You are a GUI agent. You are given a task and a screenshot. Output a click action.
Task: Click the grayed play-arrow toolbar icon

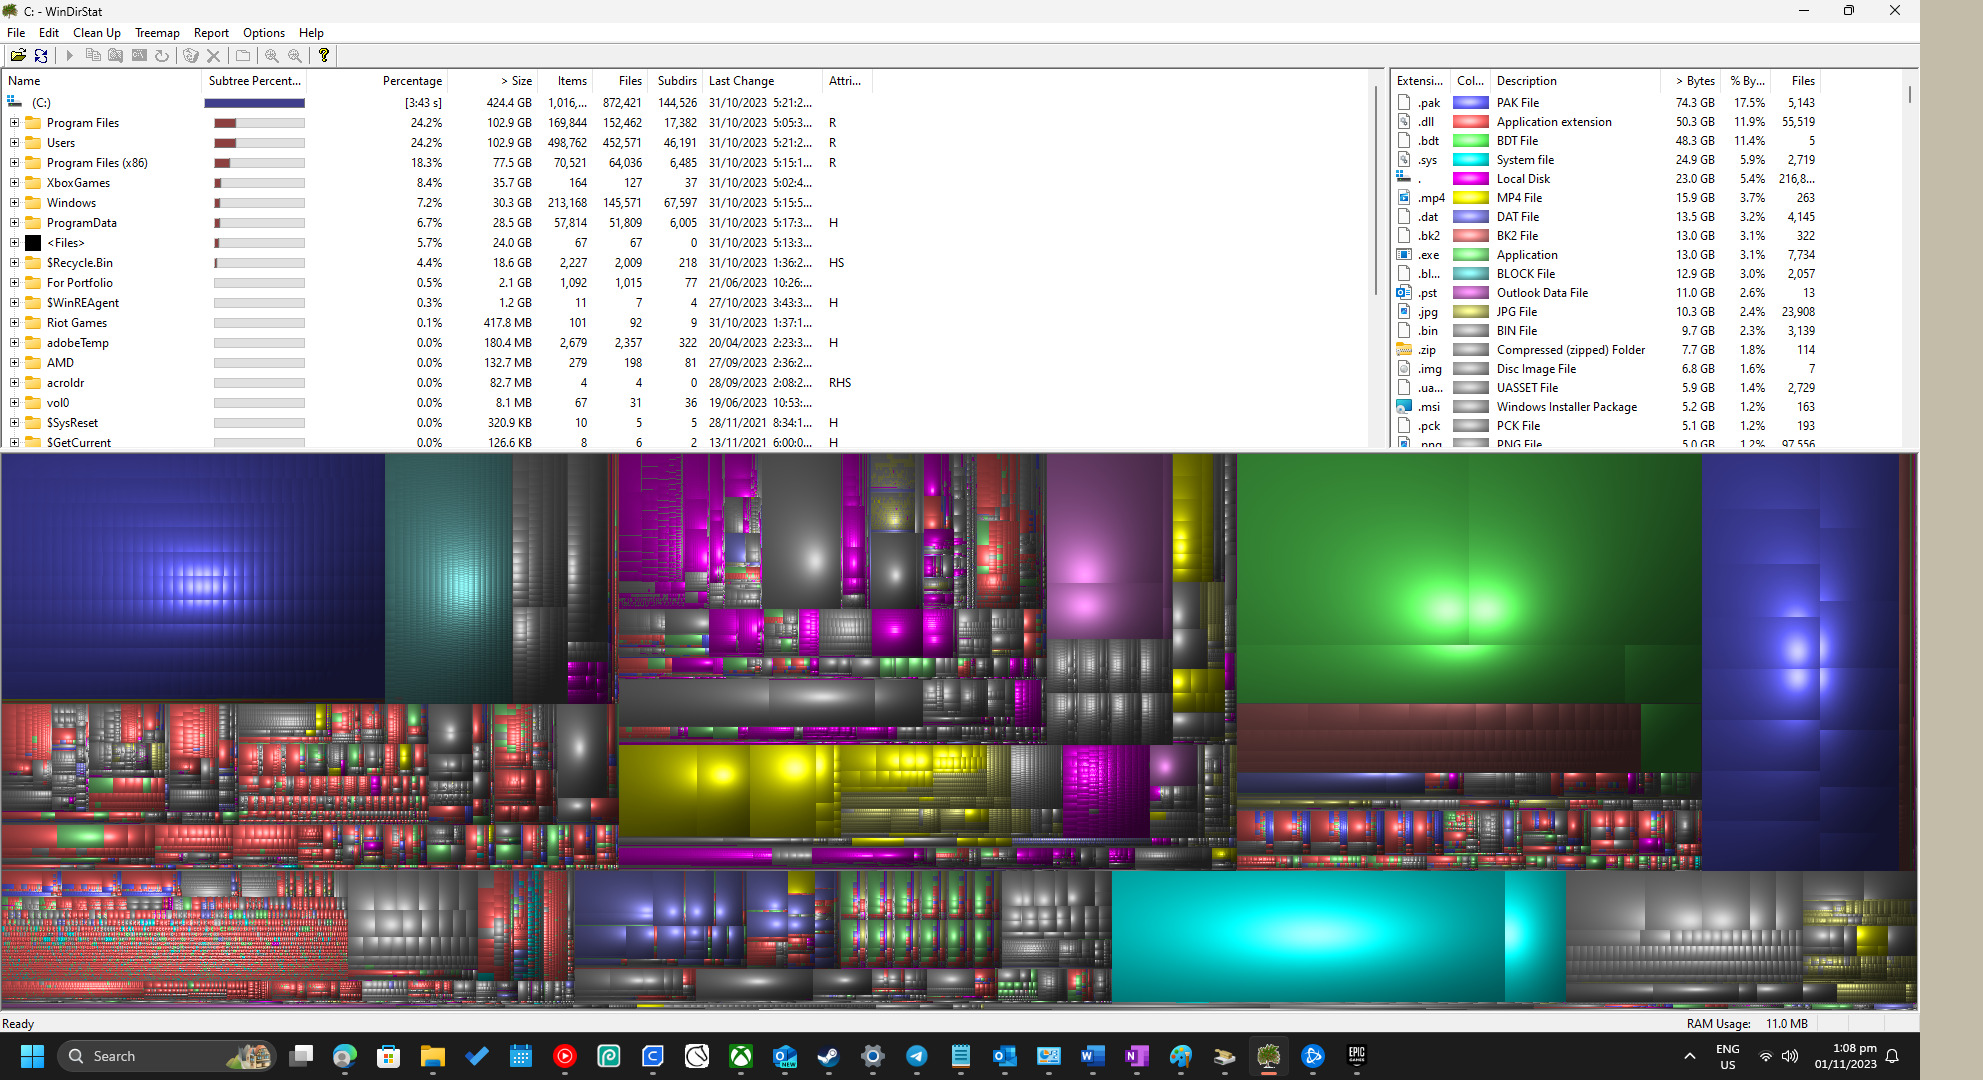click(x=70, y=56)
